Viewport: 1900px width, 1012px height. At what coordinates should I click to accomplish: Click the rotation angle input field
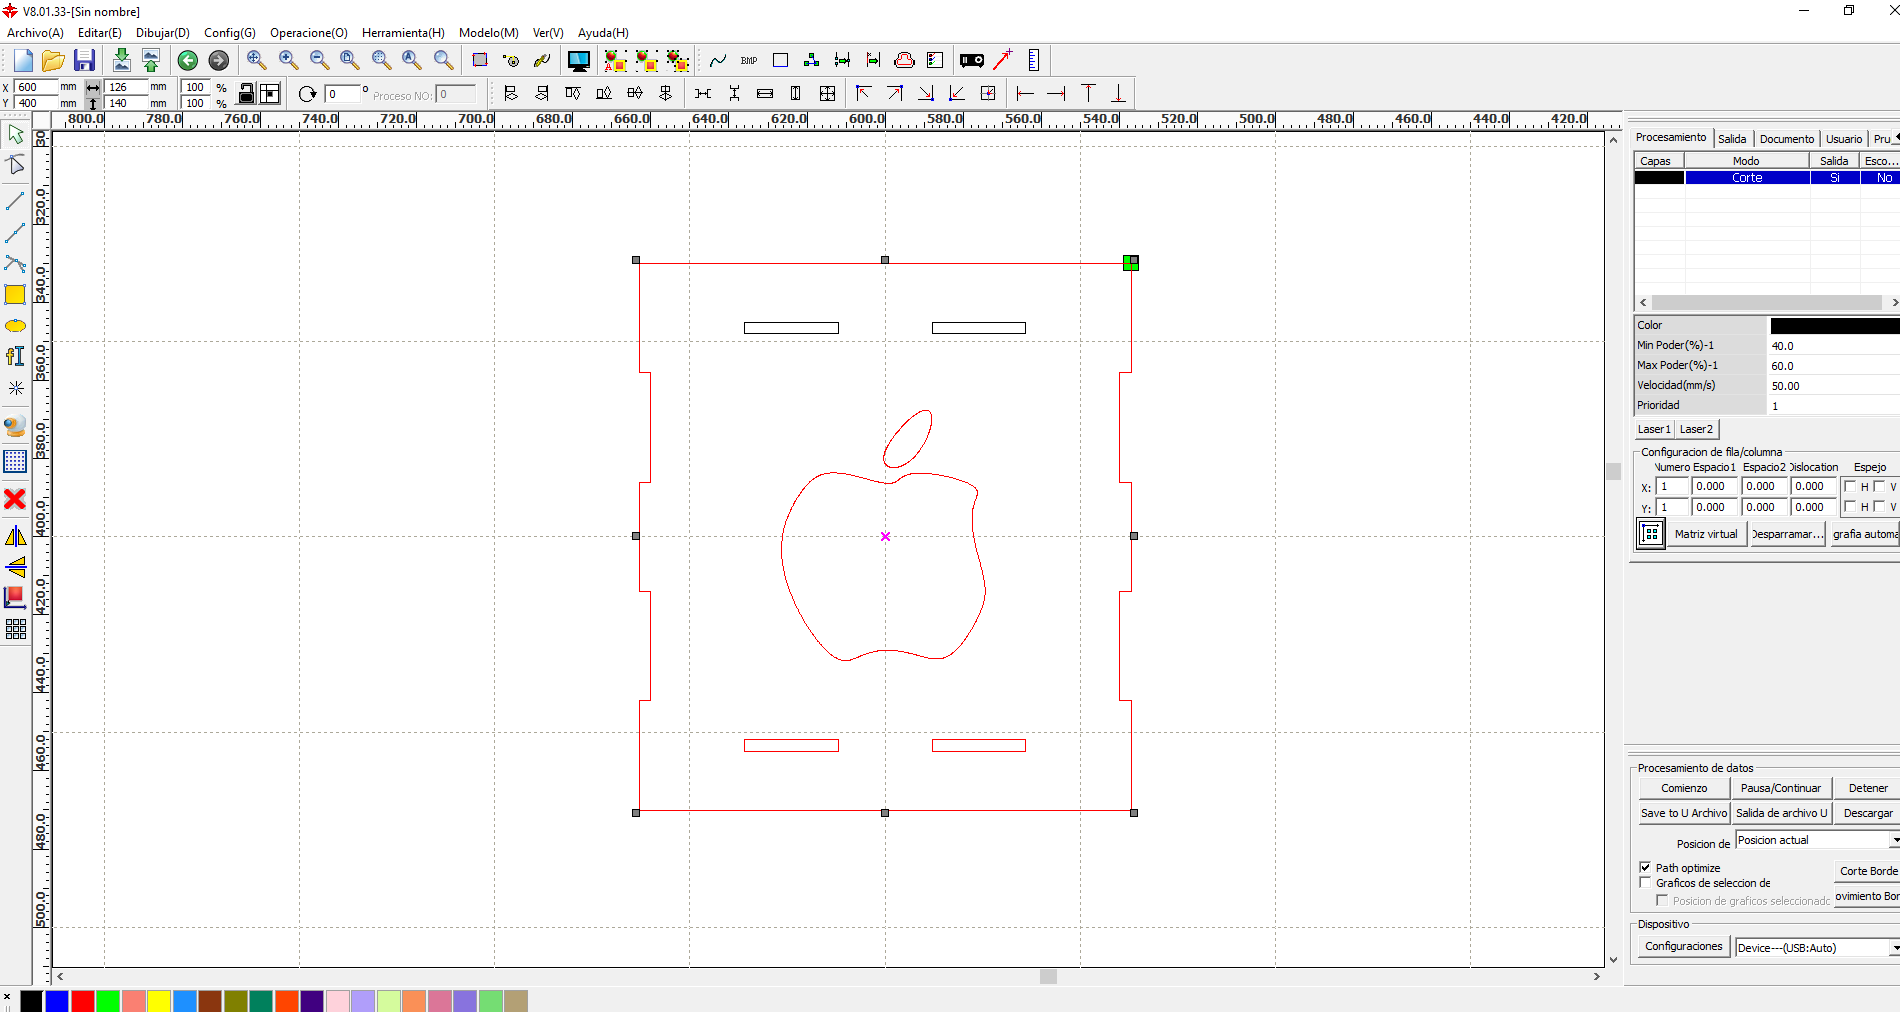point(342,94)
